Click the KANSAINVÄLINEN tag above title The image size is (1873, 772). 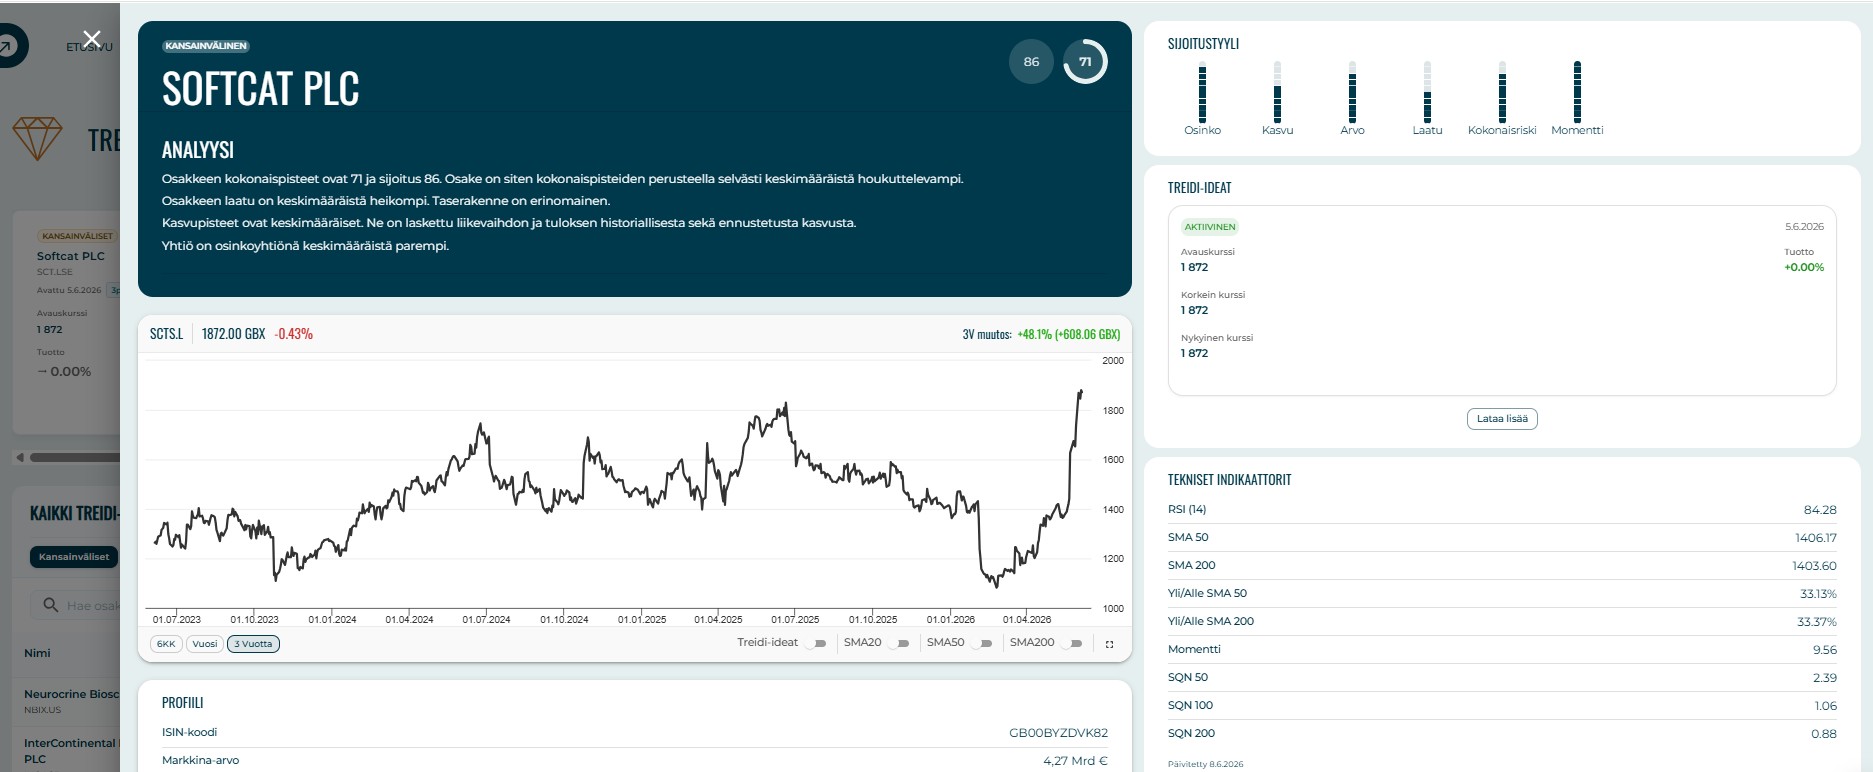pyautogui.click(x=206, y=46)
